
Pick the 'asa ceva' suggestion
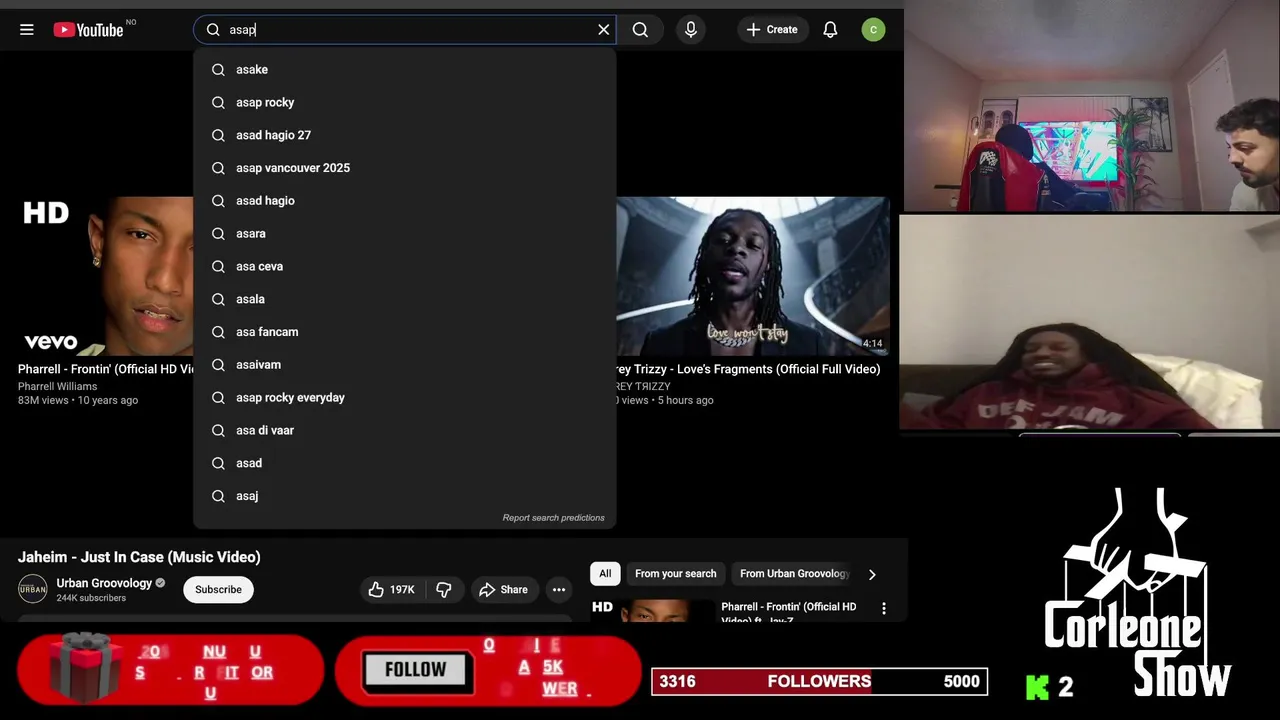pos(405,267)
